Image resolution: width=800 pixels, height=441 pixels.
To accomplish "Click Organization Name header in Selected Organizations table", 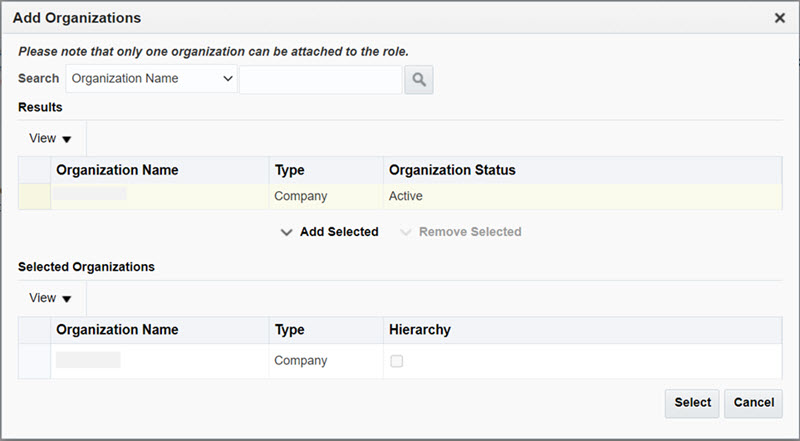I will pos(117,330).
